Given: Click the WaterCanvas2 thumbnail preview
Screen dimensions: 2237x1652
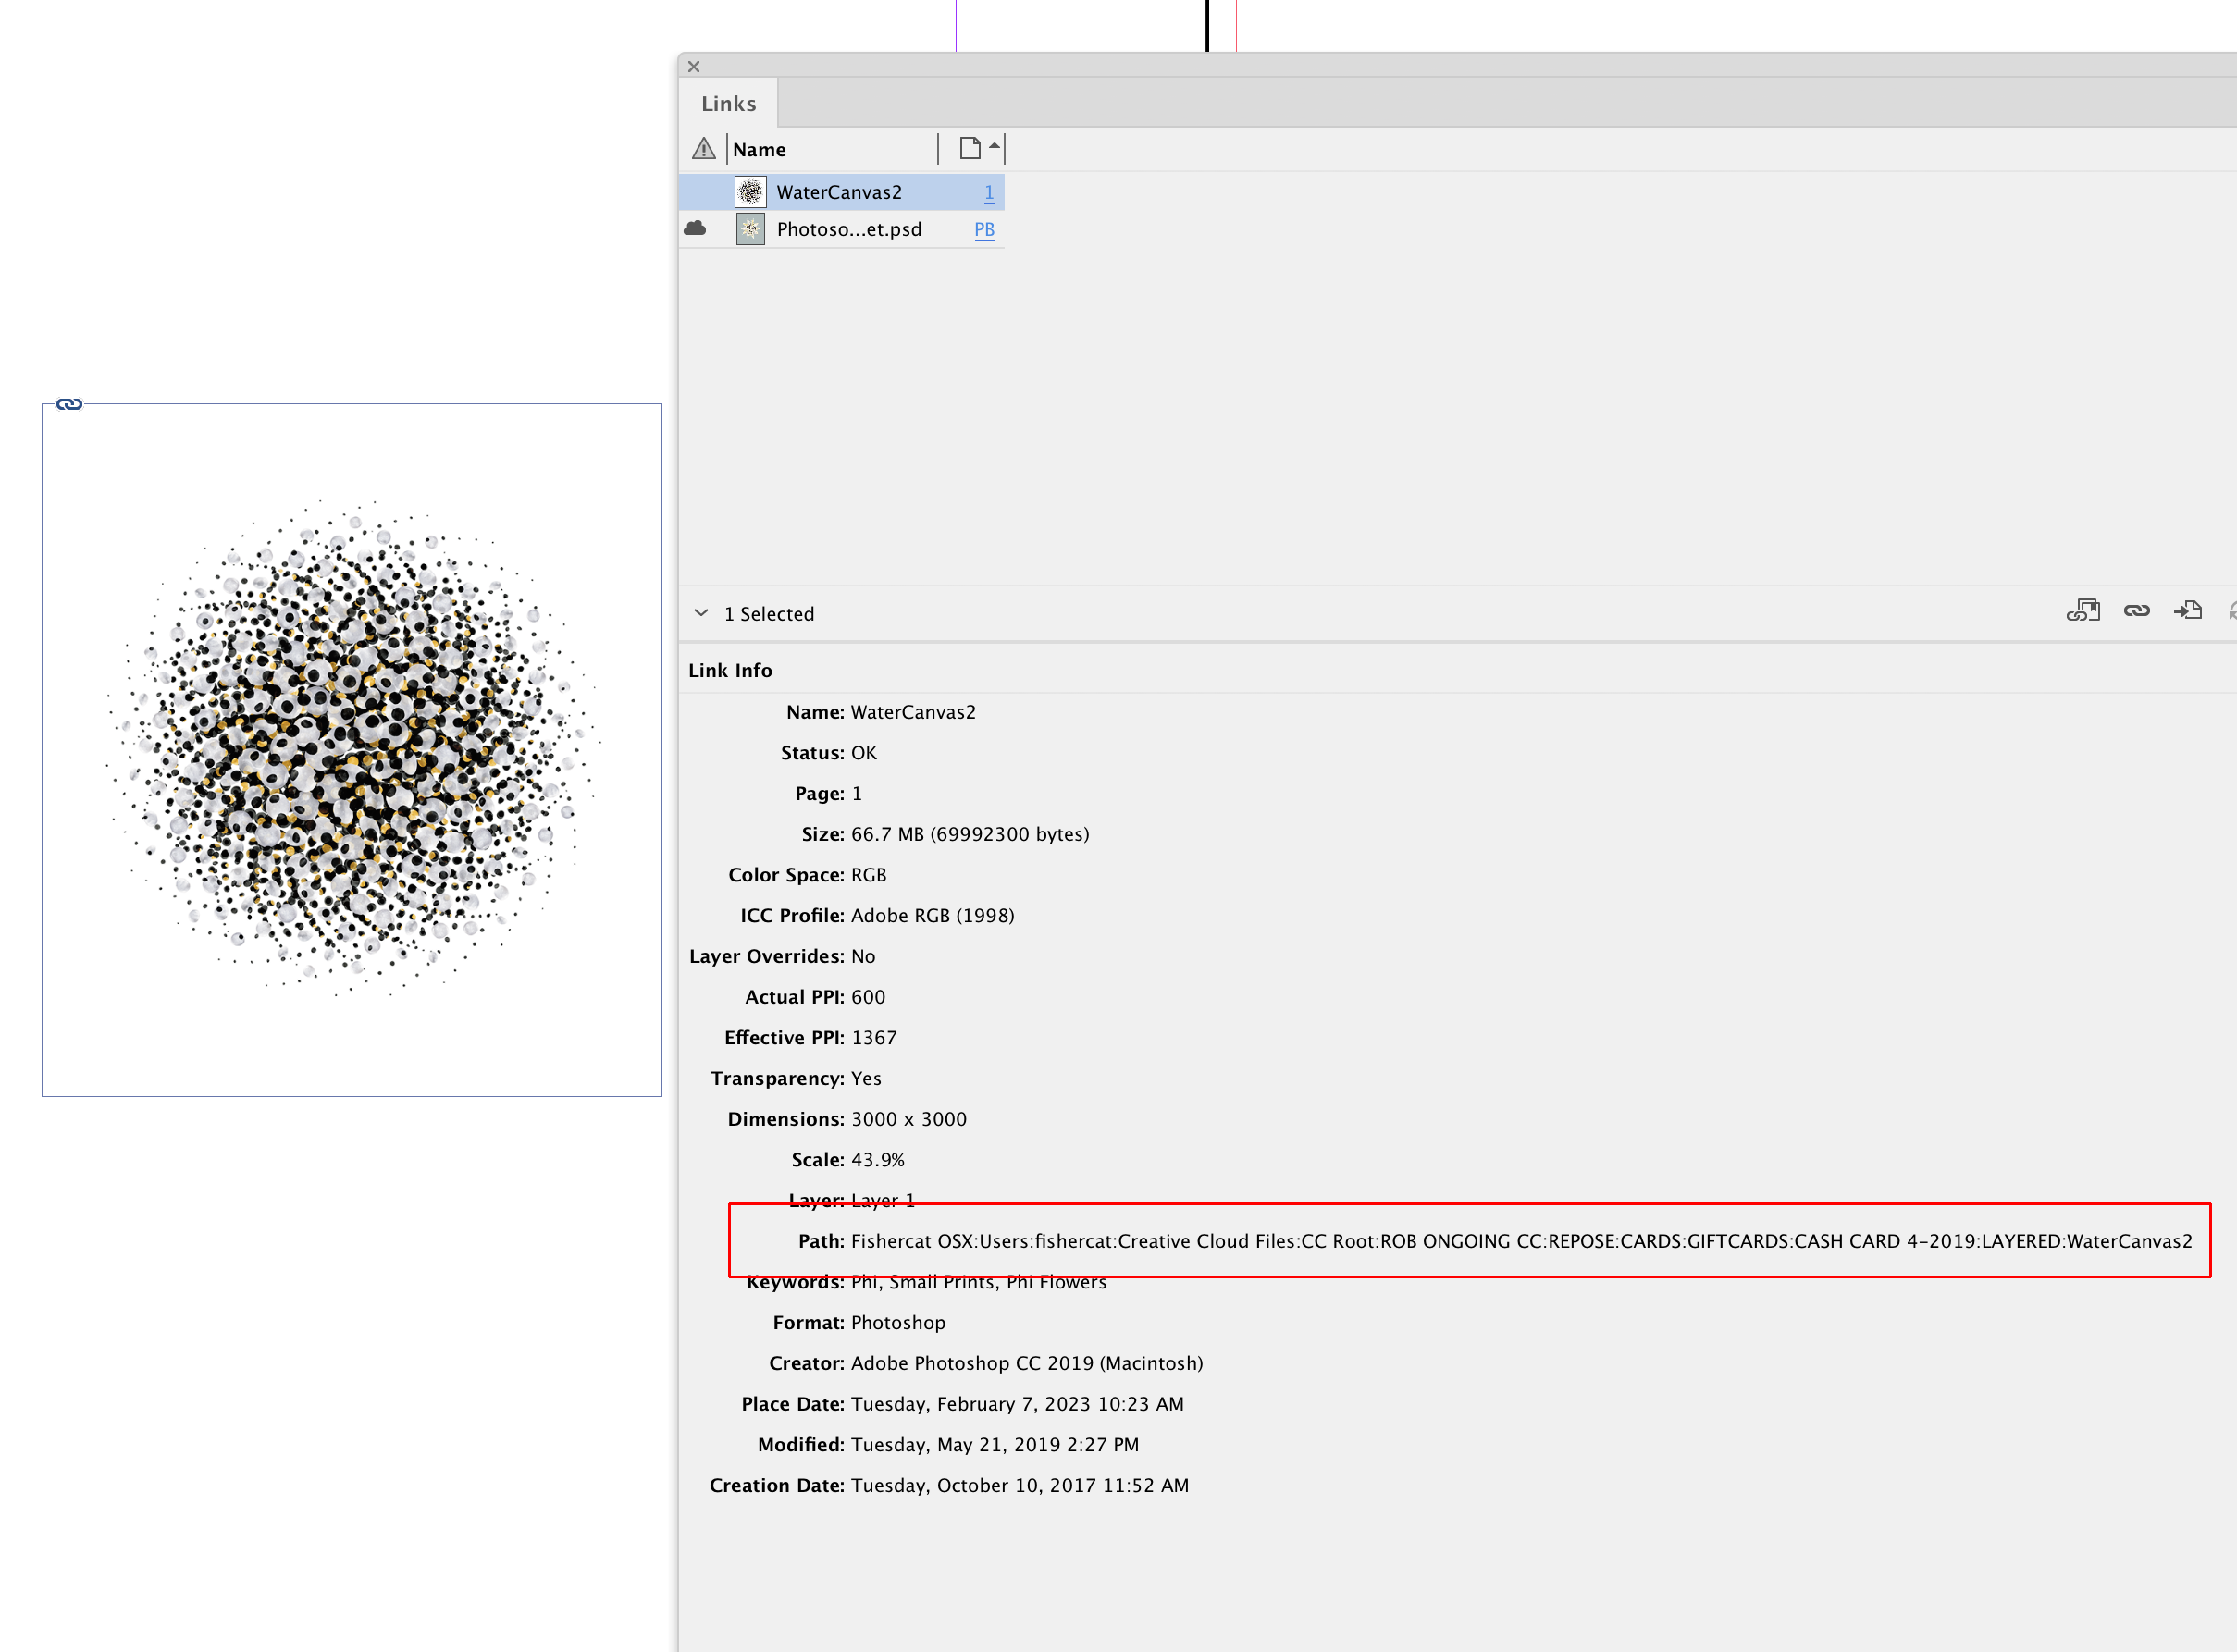Looking at the screenshot, I should [750, 191].
